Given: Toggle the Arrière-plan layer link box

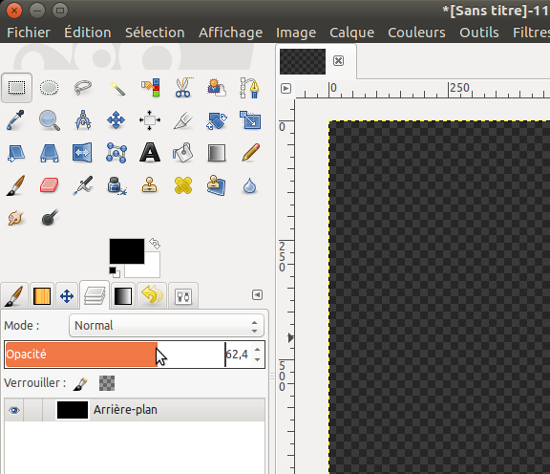Looking at the screenshot, I should coord(33,410).
